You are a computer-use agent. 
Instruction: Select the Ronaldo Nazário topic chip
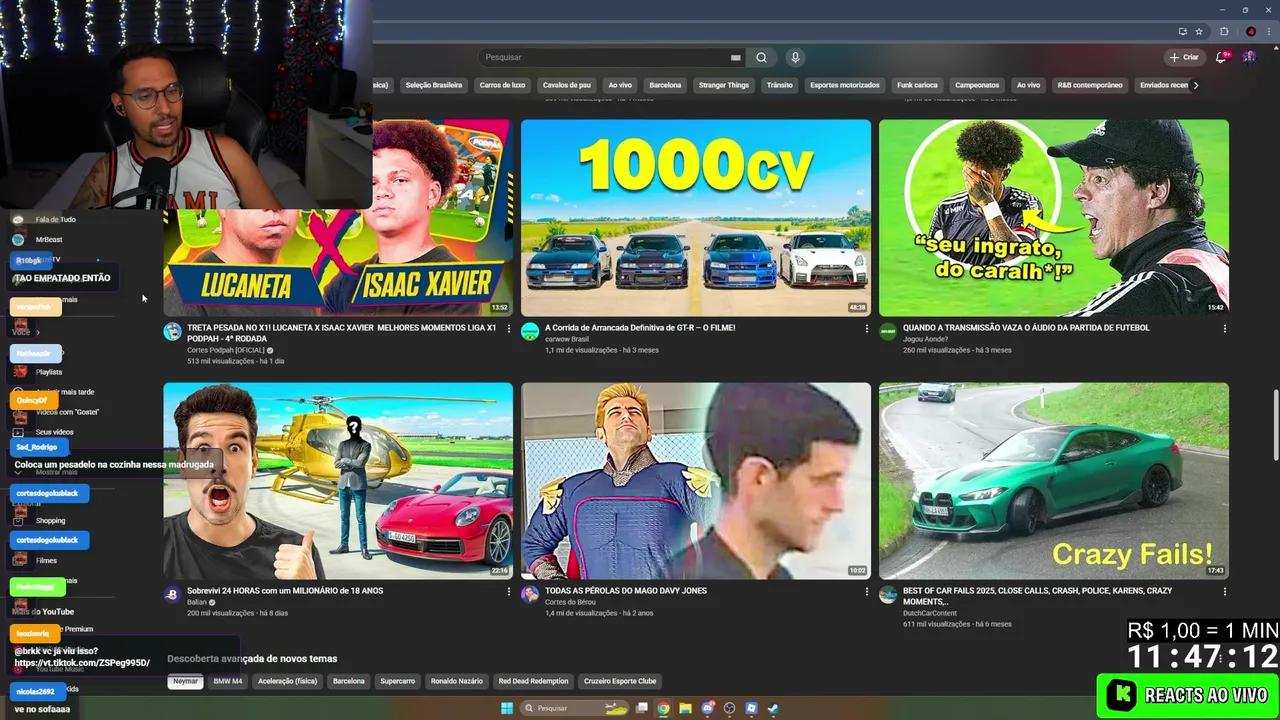coord(456,681)
